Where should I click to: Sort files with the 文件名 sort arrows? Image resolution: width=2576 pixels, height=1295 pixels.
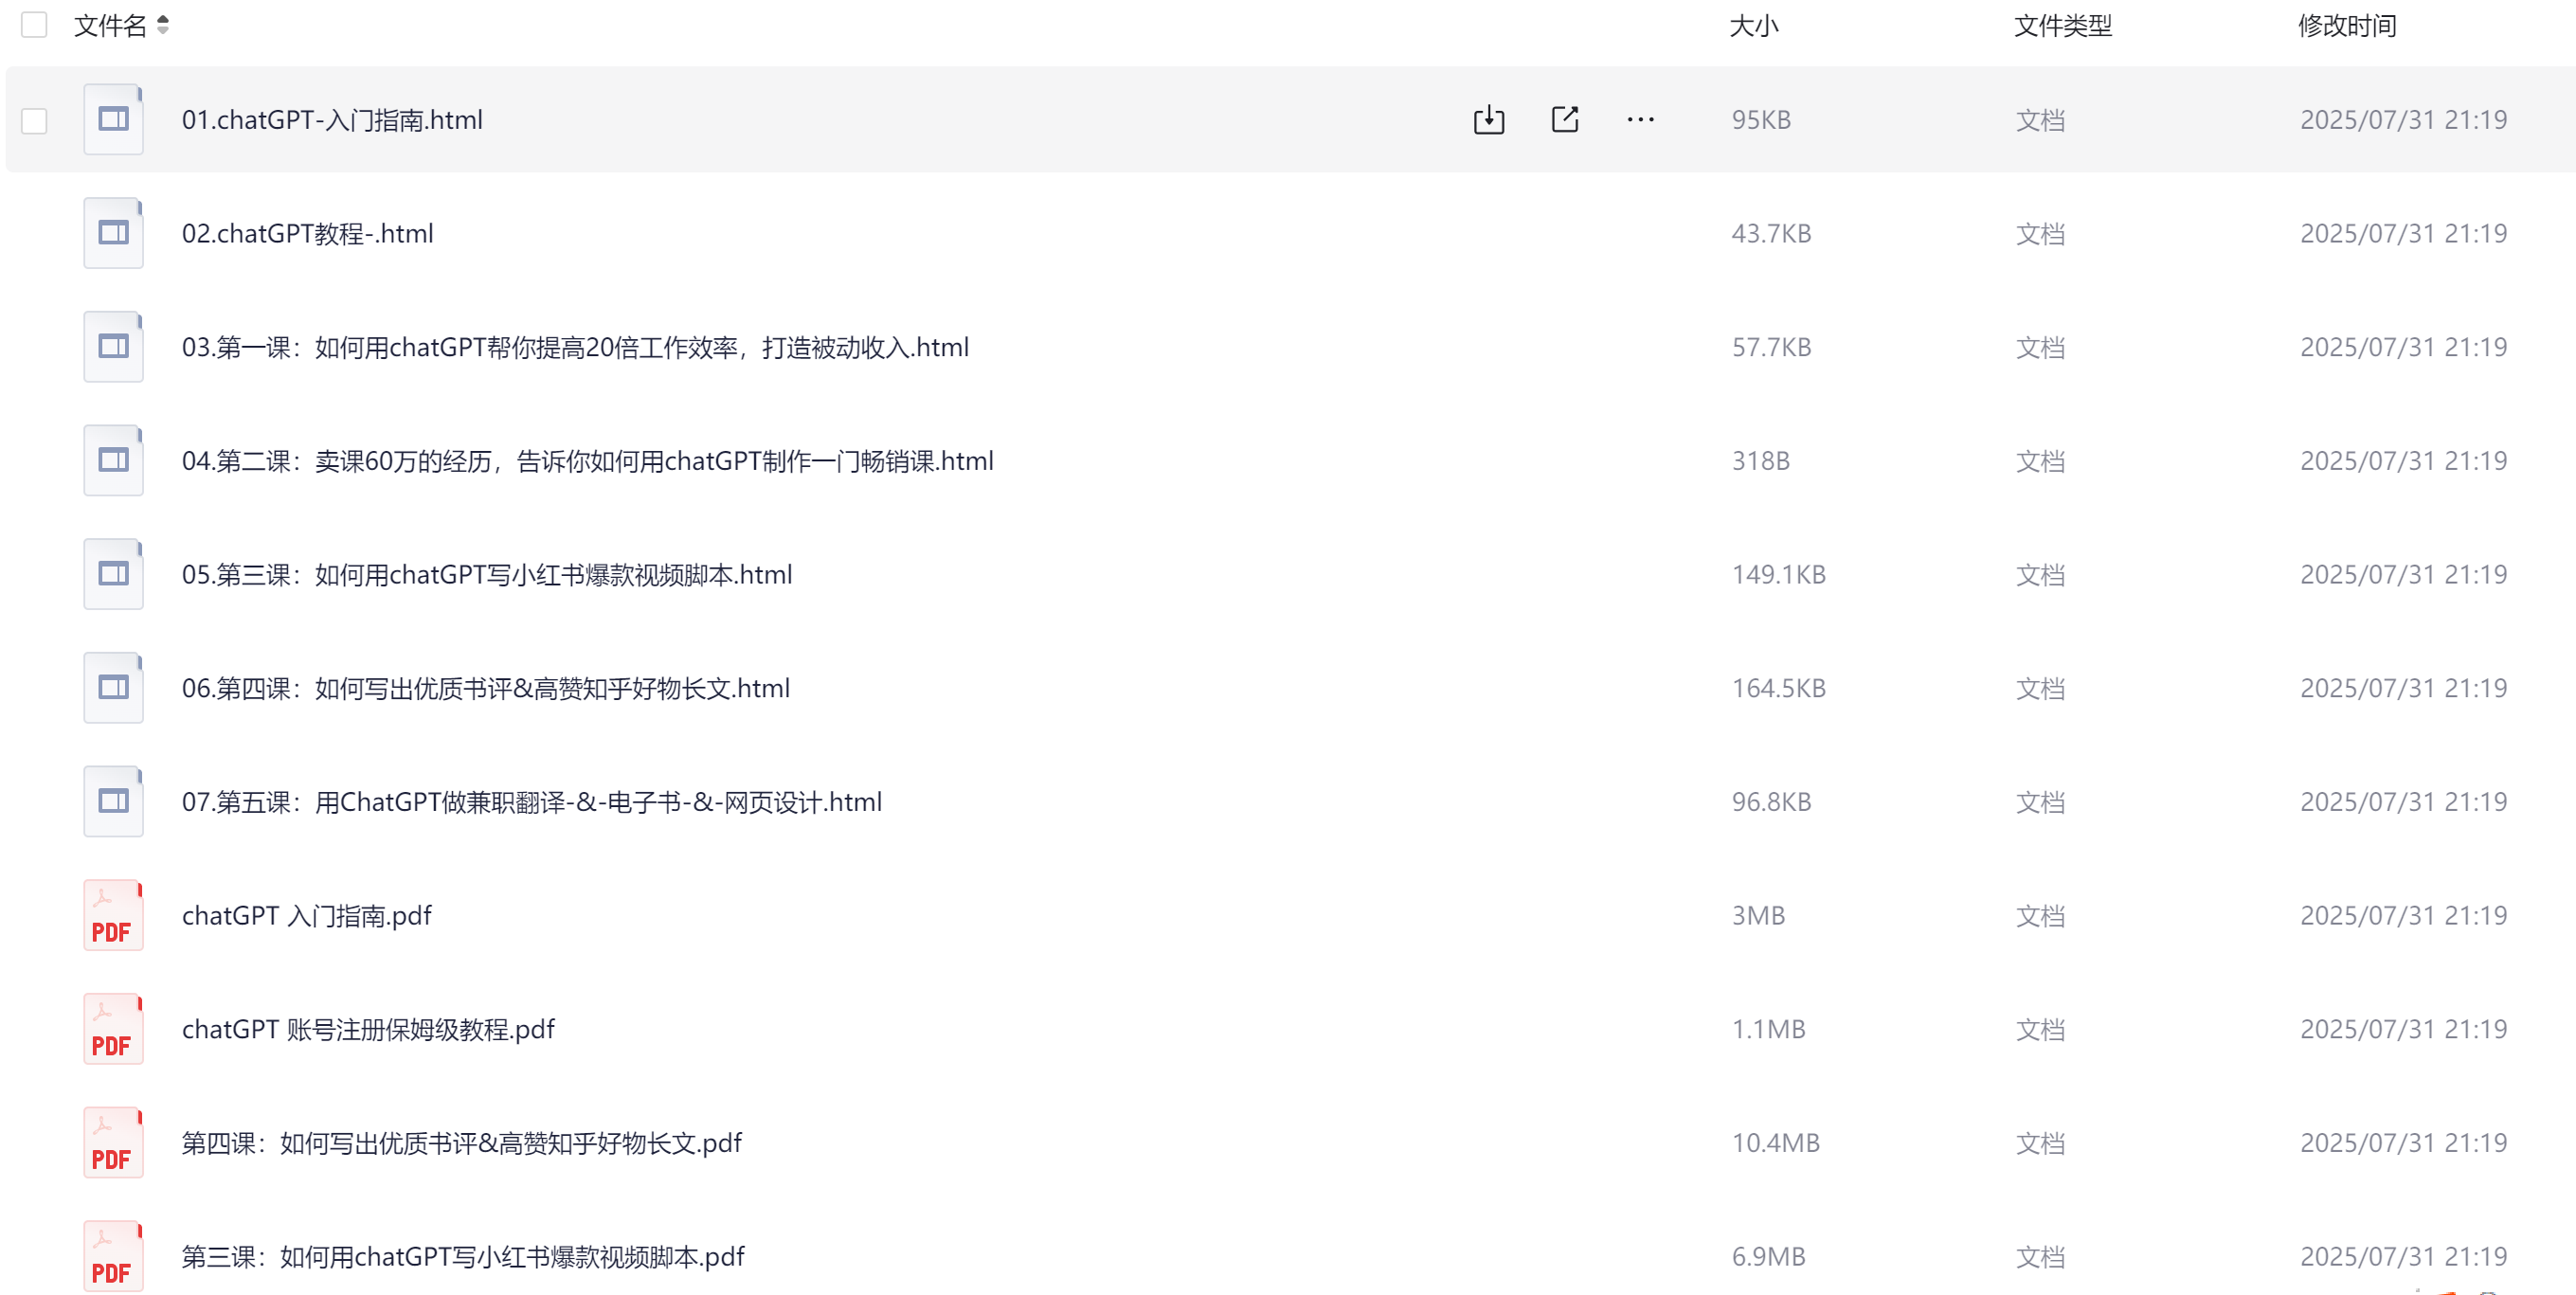[163, 25]
